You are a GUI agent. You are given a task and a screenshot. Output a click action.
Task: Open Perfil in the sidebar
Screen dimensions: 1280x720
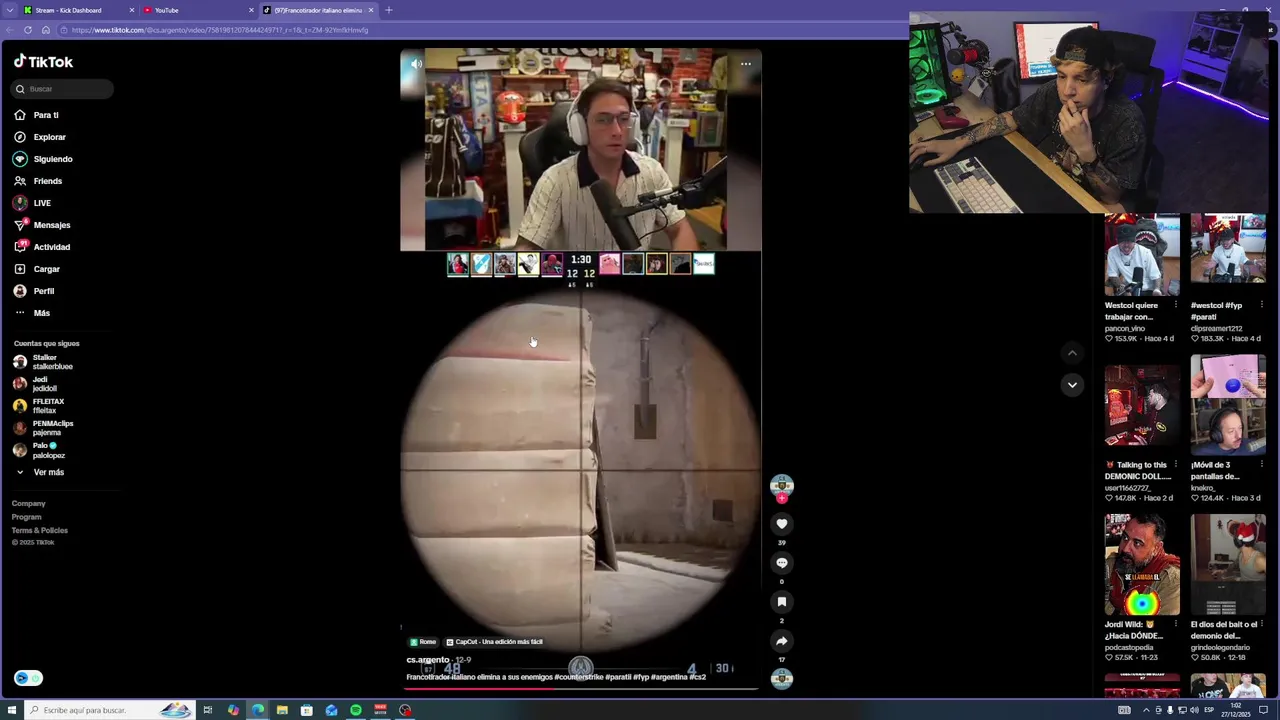coord(43,291)
